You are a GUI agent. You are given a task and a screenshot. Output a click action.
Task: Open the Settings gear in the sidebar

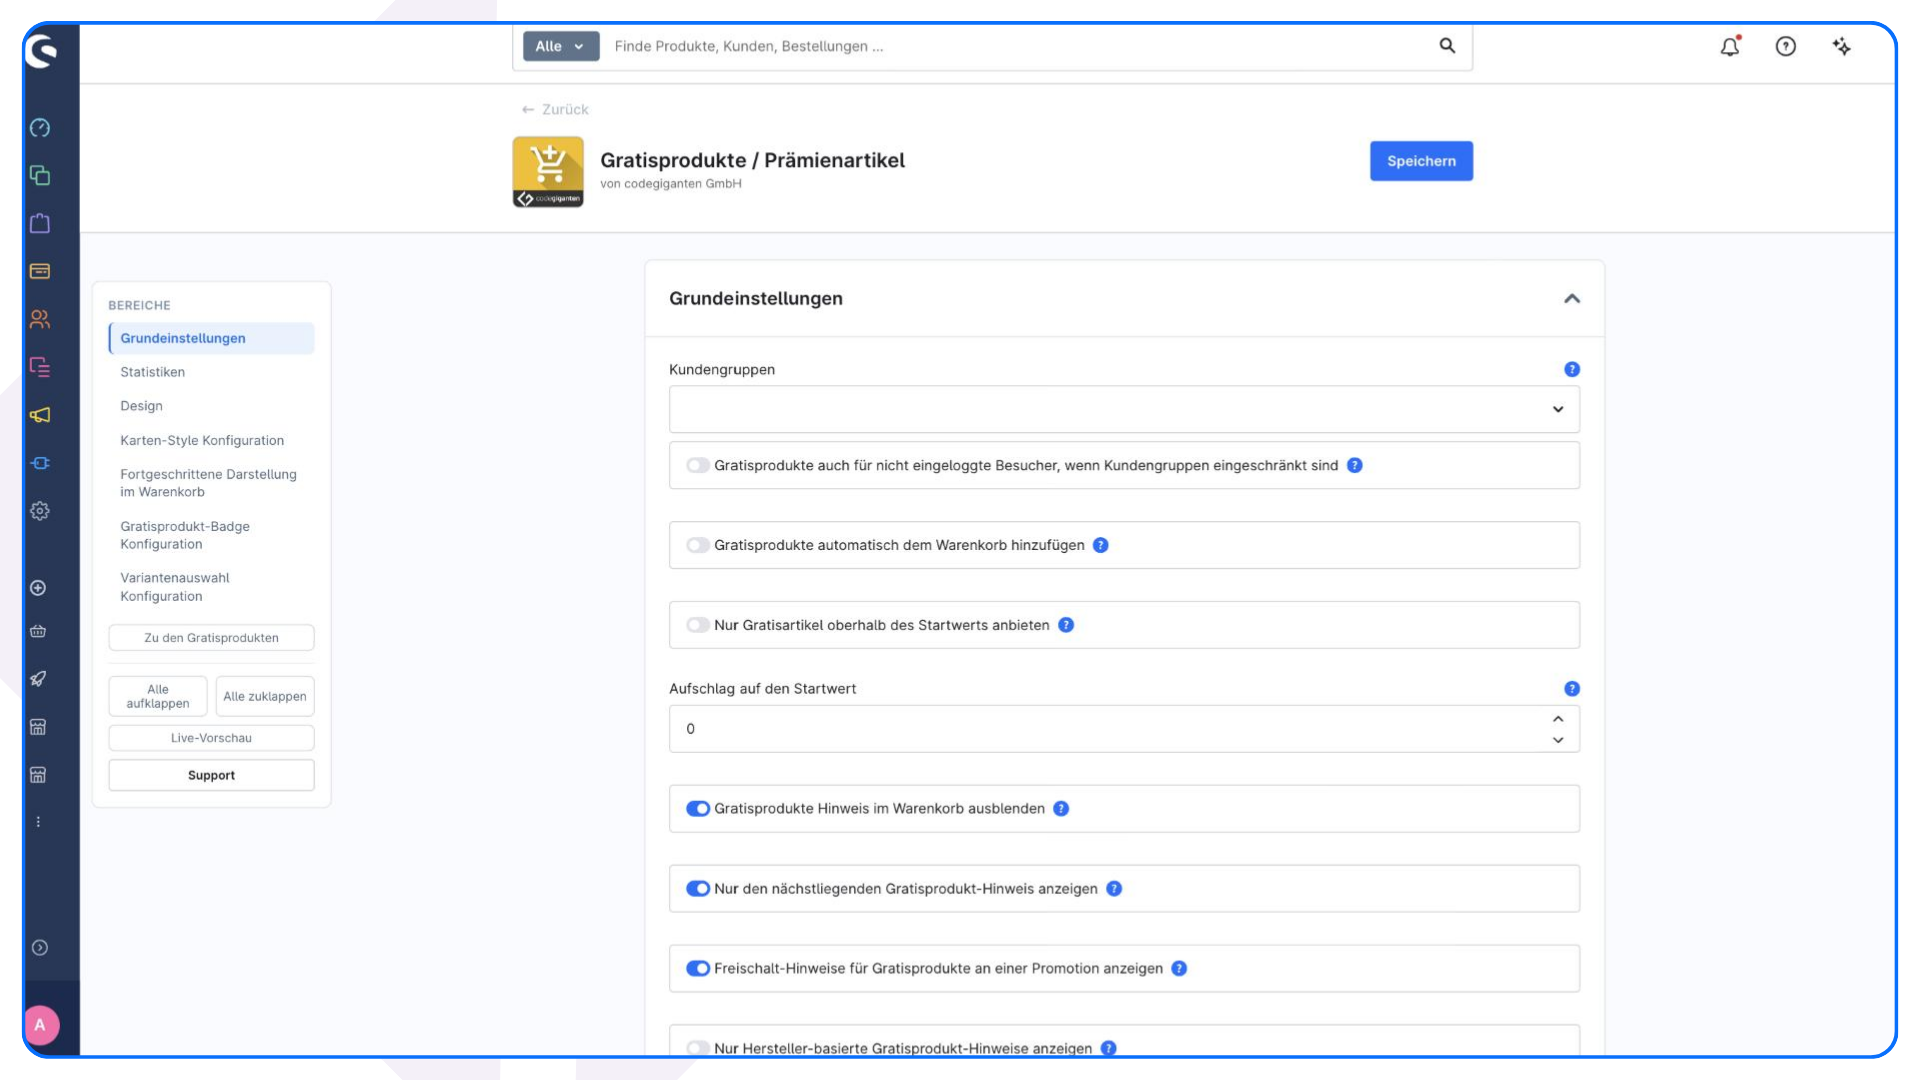(40, 511)
